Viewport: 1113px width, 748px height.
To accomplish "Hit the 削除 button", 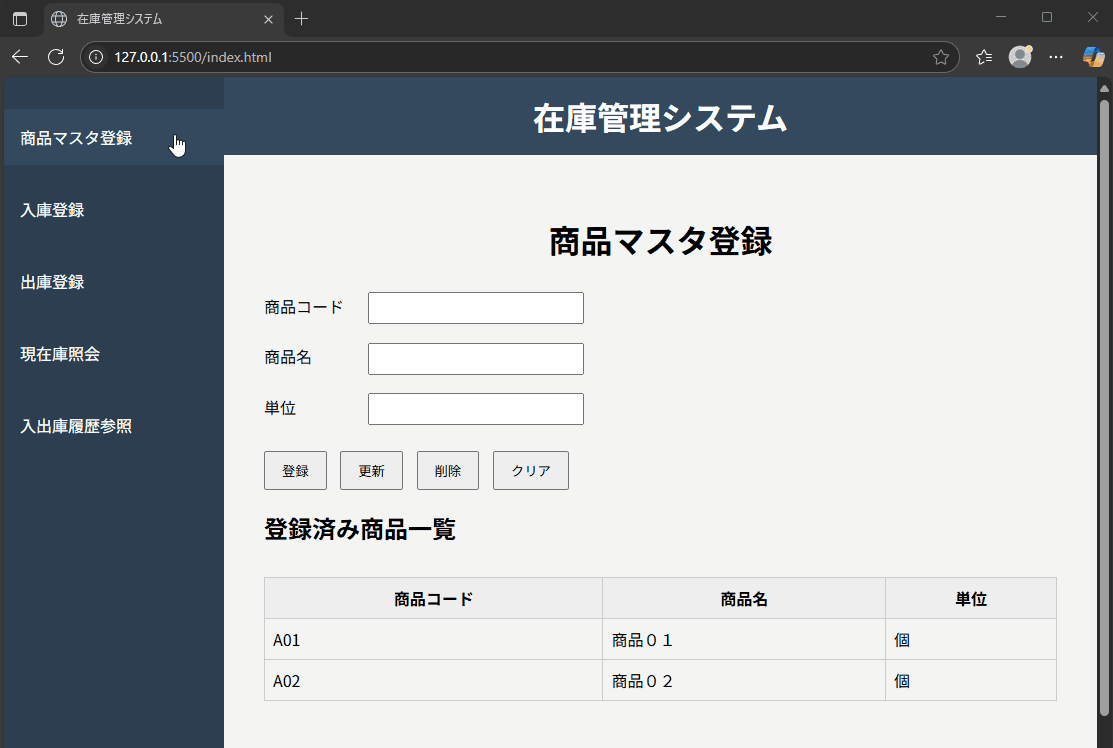I will coord(448,471).
